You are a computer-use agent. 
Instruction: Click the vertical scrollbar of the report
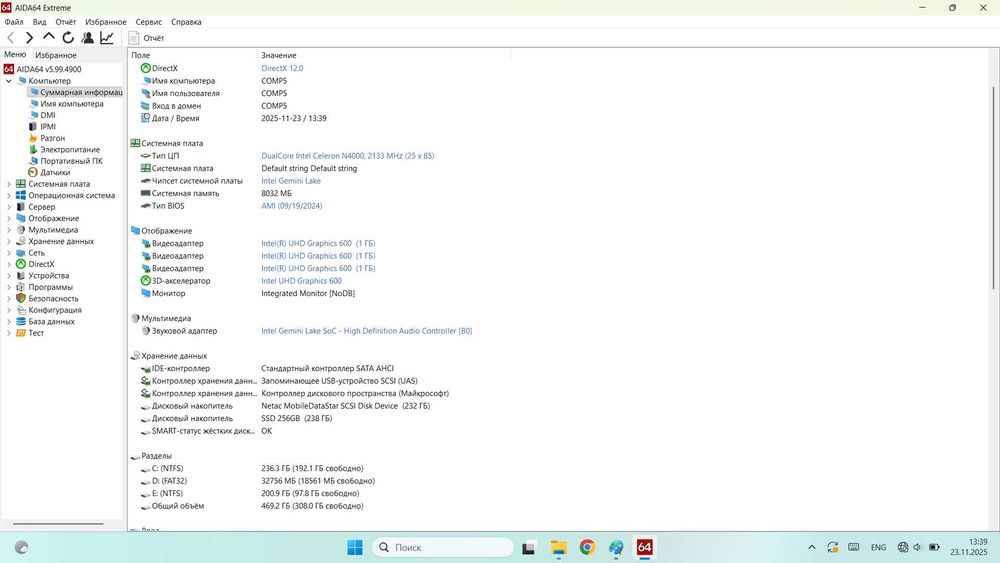[x=994, y=187]
